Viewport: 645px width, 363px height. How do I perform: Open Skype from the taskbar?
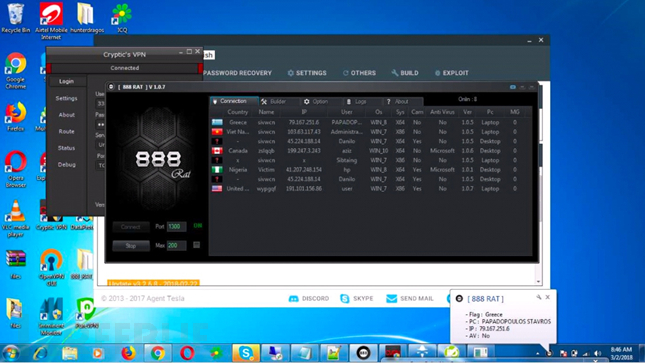click(x=246, y=353)
